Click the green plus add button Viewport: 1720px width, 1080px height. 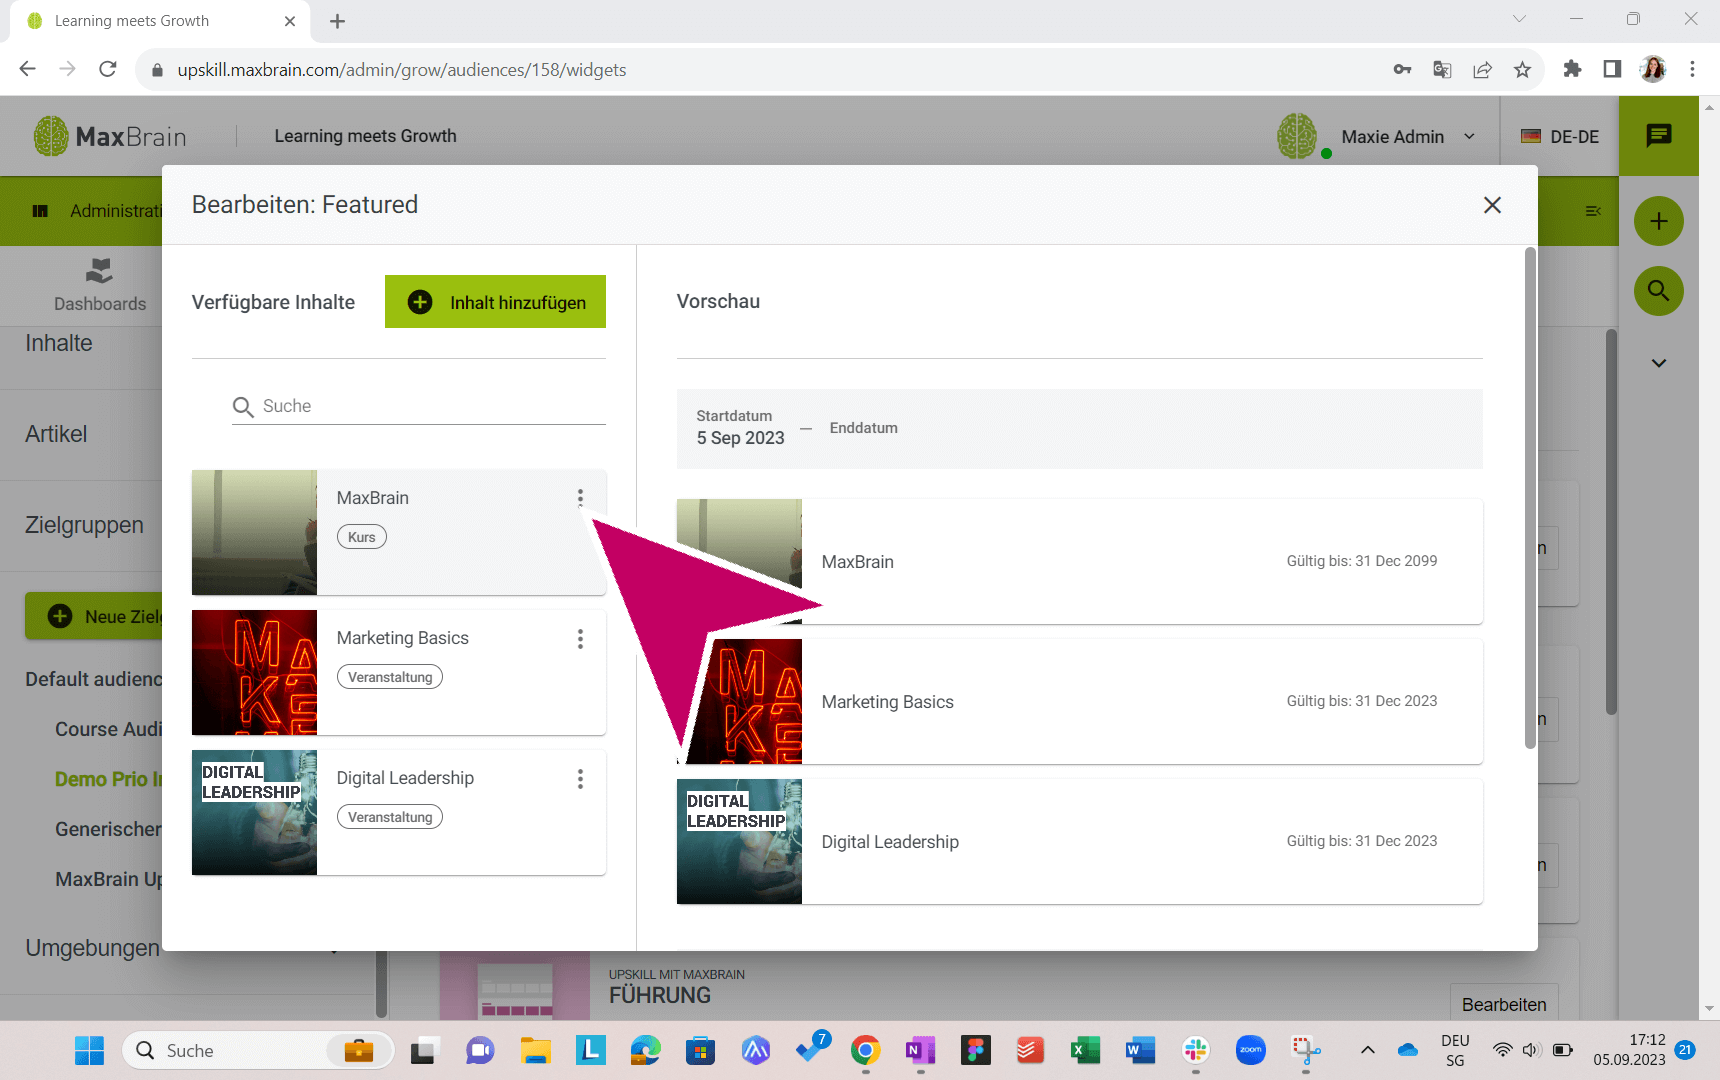(x=1659, y=221)
